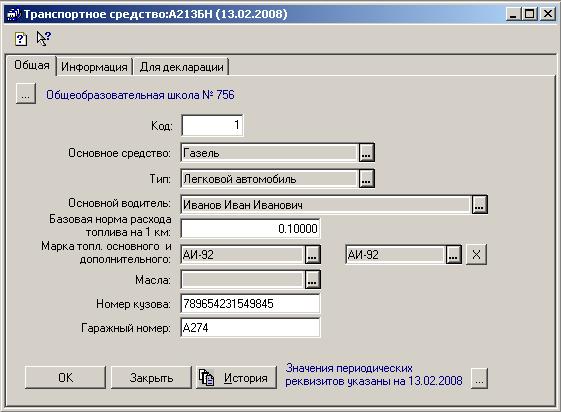Image resolution: width=561 pixels, height=412 pixels.
Task: Open the help description icon
Action: pyautogui.click(x=21, y=38)
